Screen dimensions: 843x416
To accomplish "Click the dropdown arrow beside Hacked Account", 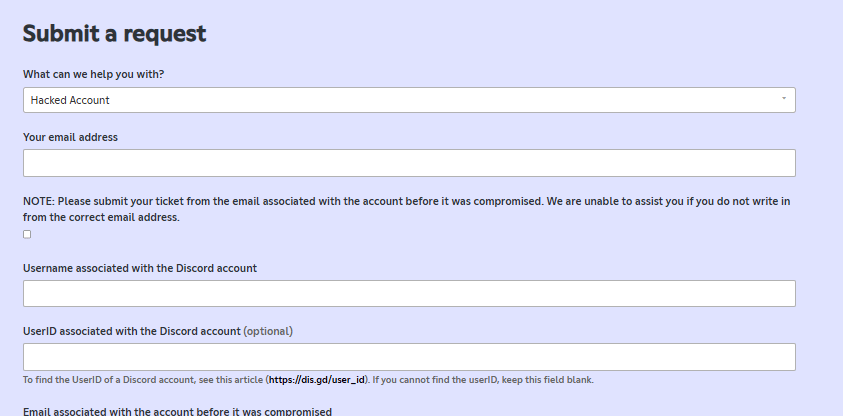I will [x=783, y=99].
